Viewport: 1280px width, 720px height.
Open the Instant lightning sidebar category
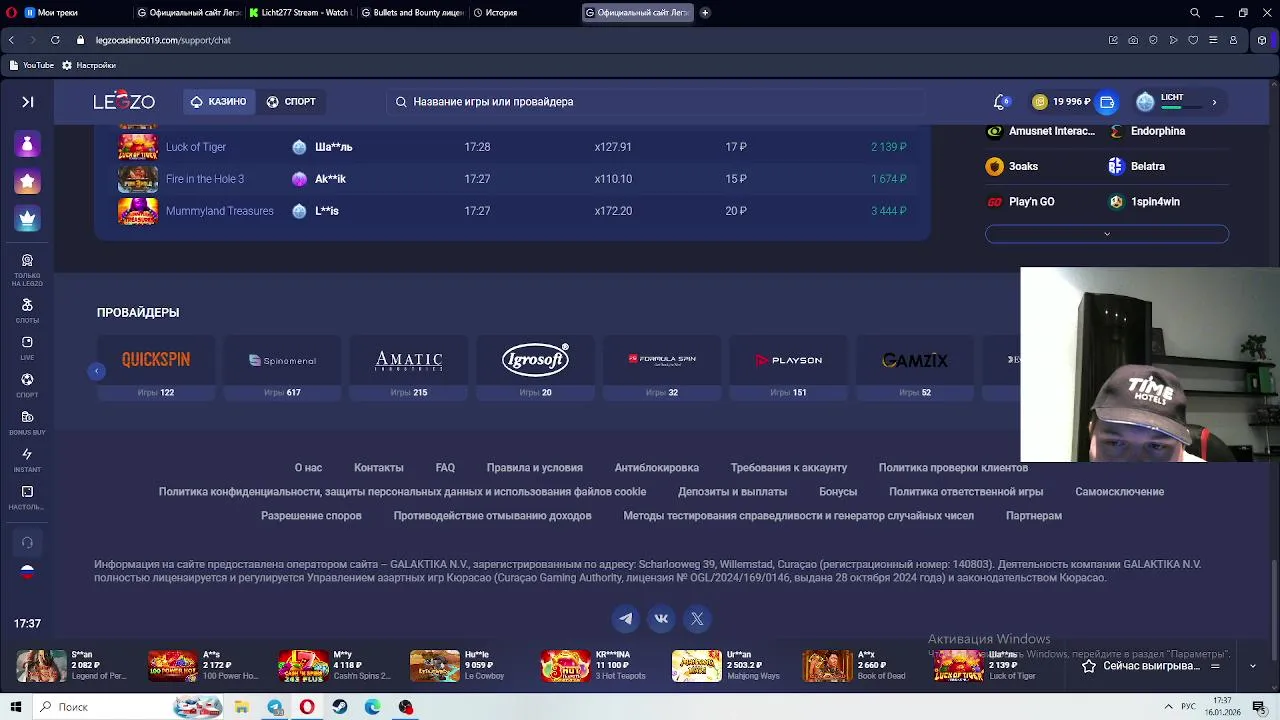point(27,460)
